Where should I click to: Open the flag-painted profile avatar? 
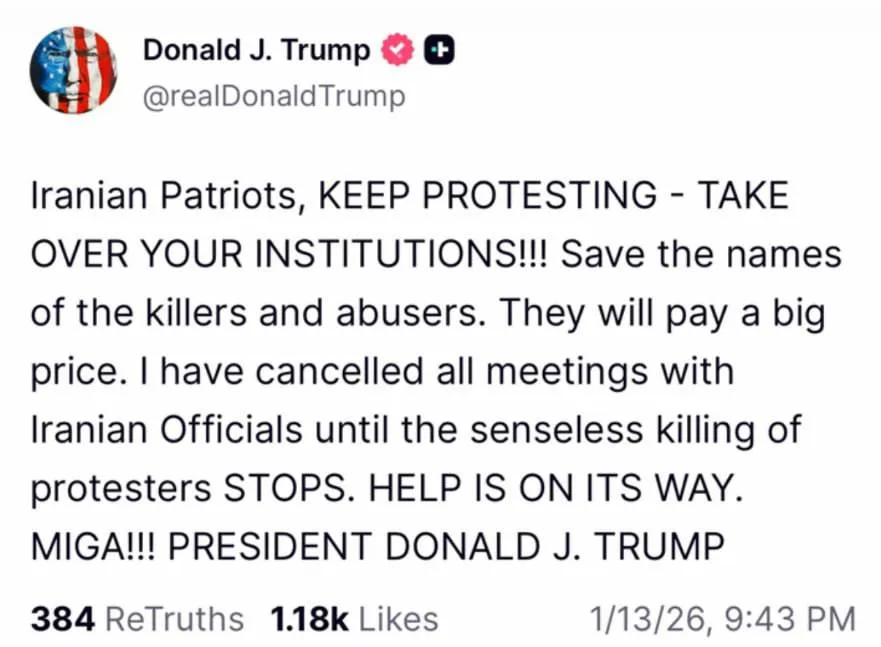point(74,70)
